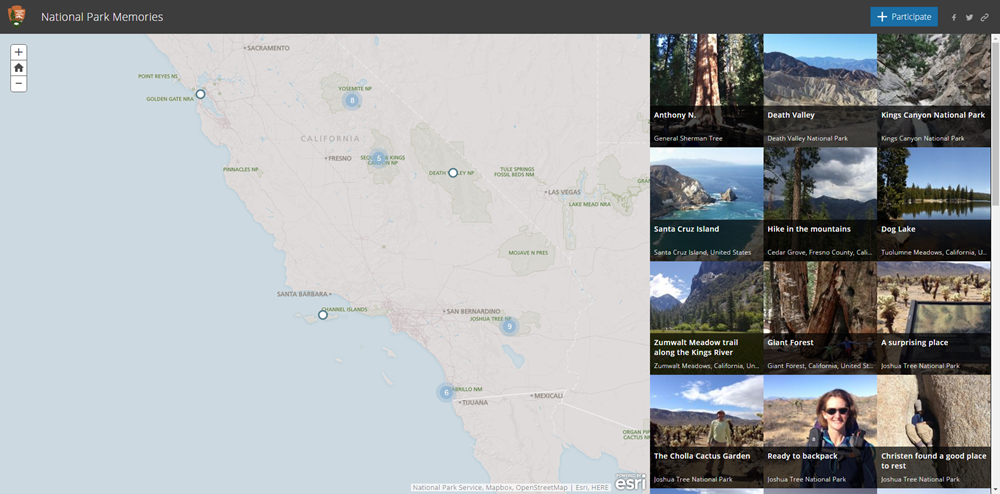Share on Facebook icon
Image resolution: width=1000 pixels, height=494 pixels.
[954, 17]
